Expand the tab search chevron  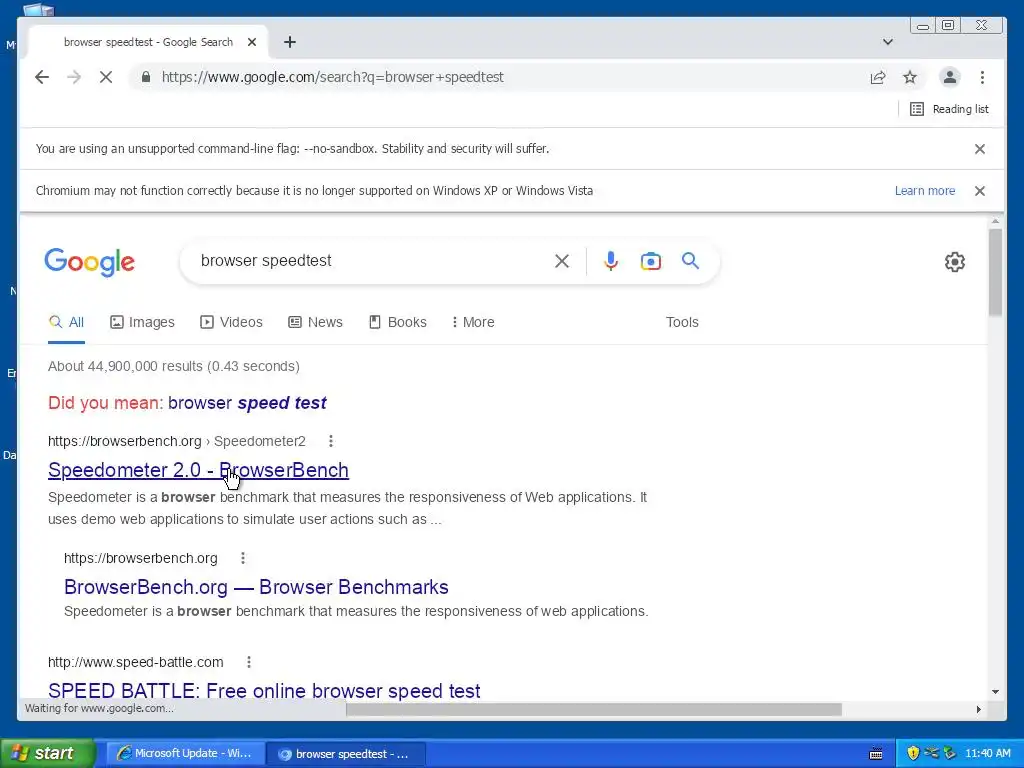(x=888, y=42)
